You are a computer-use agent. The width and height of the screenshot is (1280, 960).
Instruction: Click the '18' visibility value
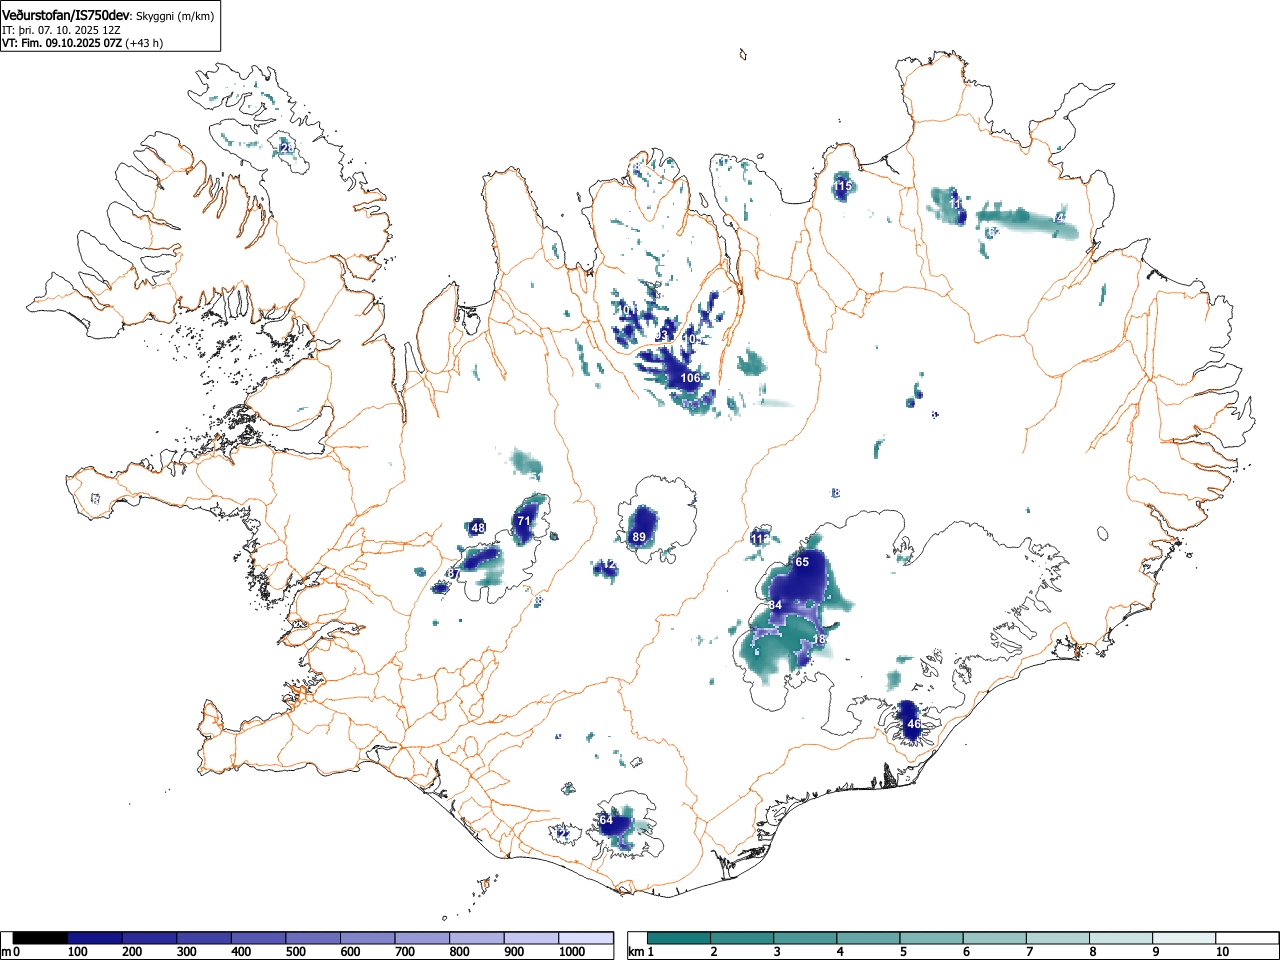[x=819, y=639]
